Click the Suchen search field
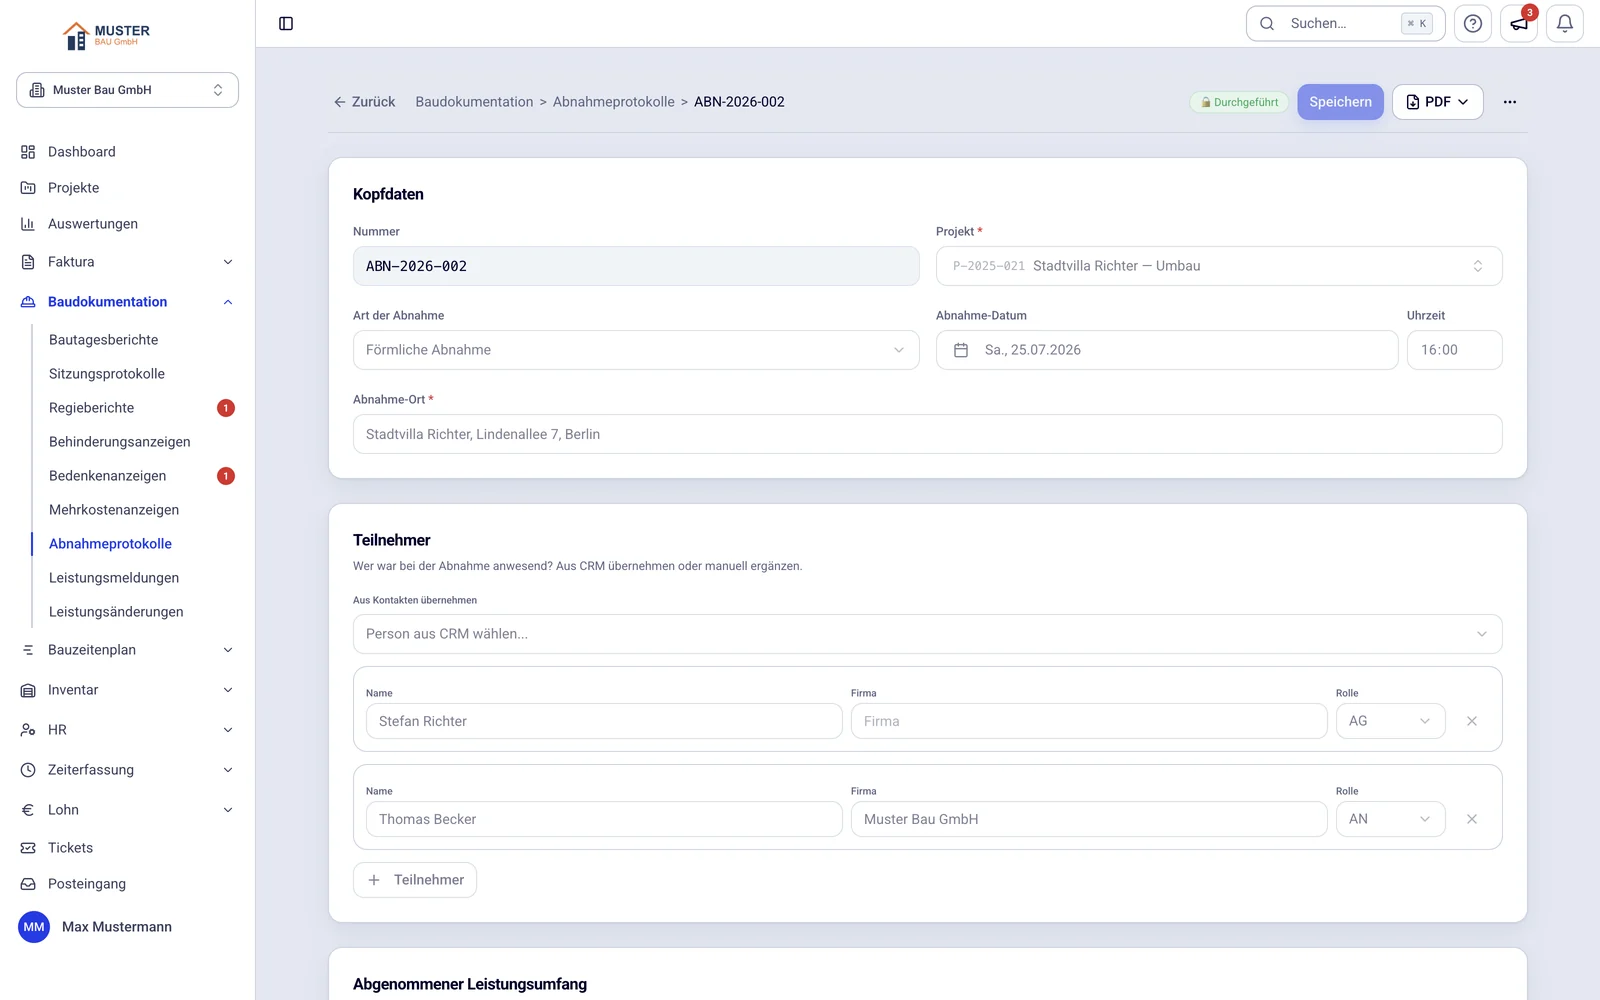Image resolution: width=1600 pixels, height=1000 pixels. click(x=1345, y=24)
